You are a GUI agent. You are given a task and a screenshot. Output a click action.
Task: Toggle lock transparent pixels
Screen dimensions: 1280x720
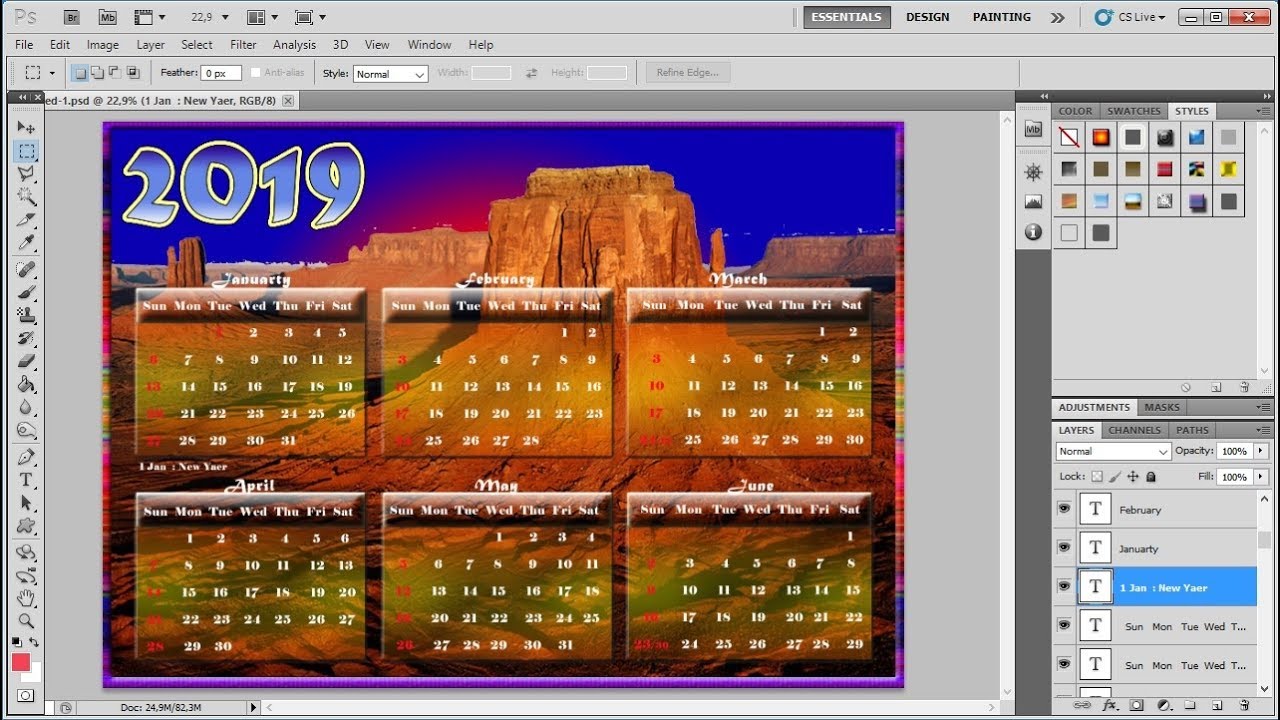[1097, 477]
